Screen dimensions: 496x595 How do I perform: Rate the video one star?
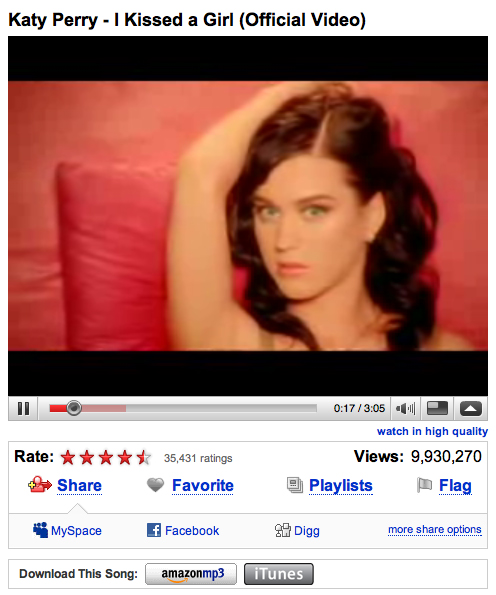coord(68,458)
